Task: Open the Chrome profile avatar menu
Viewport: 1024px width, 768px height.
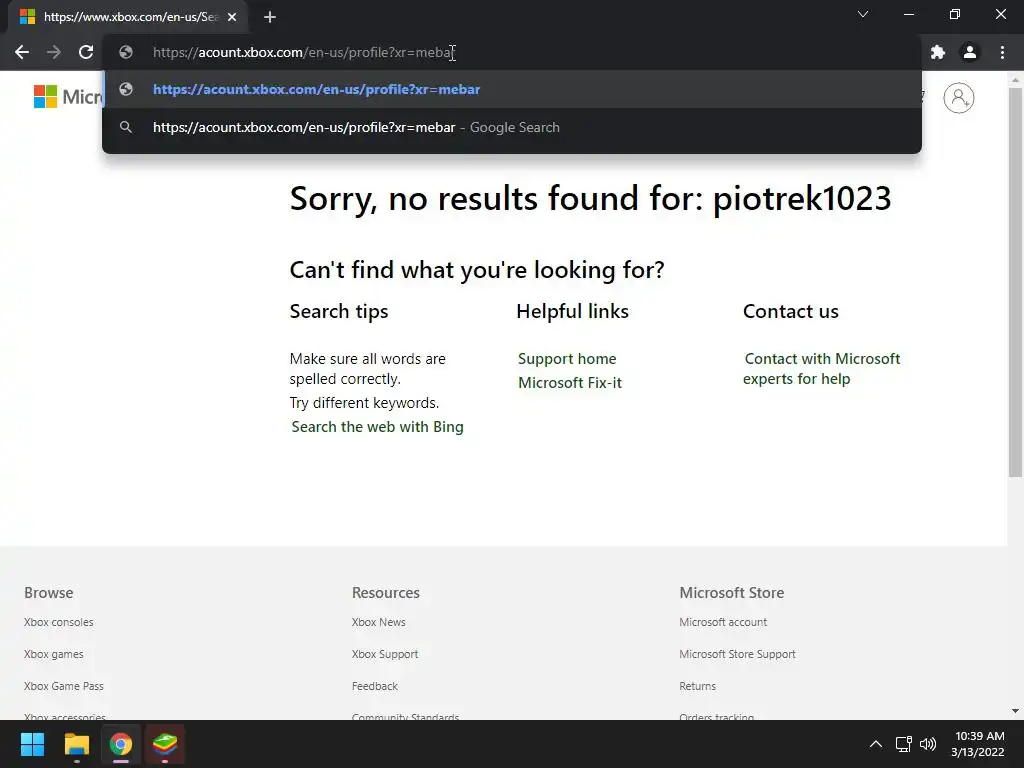Action: pos(970,52)
